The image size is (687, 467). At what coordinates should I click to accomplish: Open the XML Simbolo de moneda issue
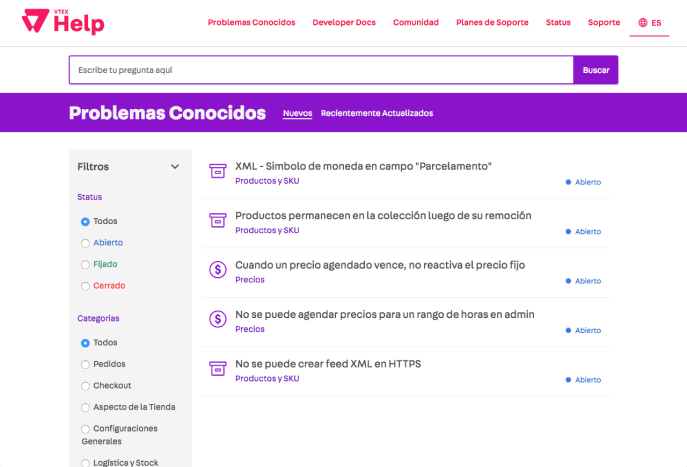[363, 166]
